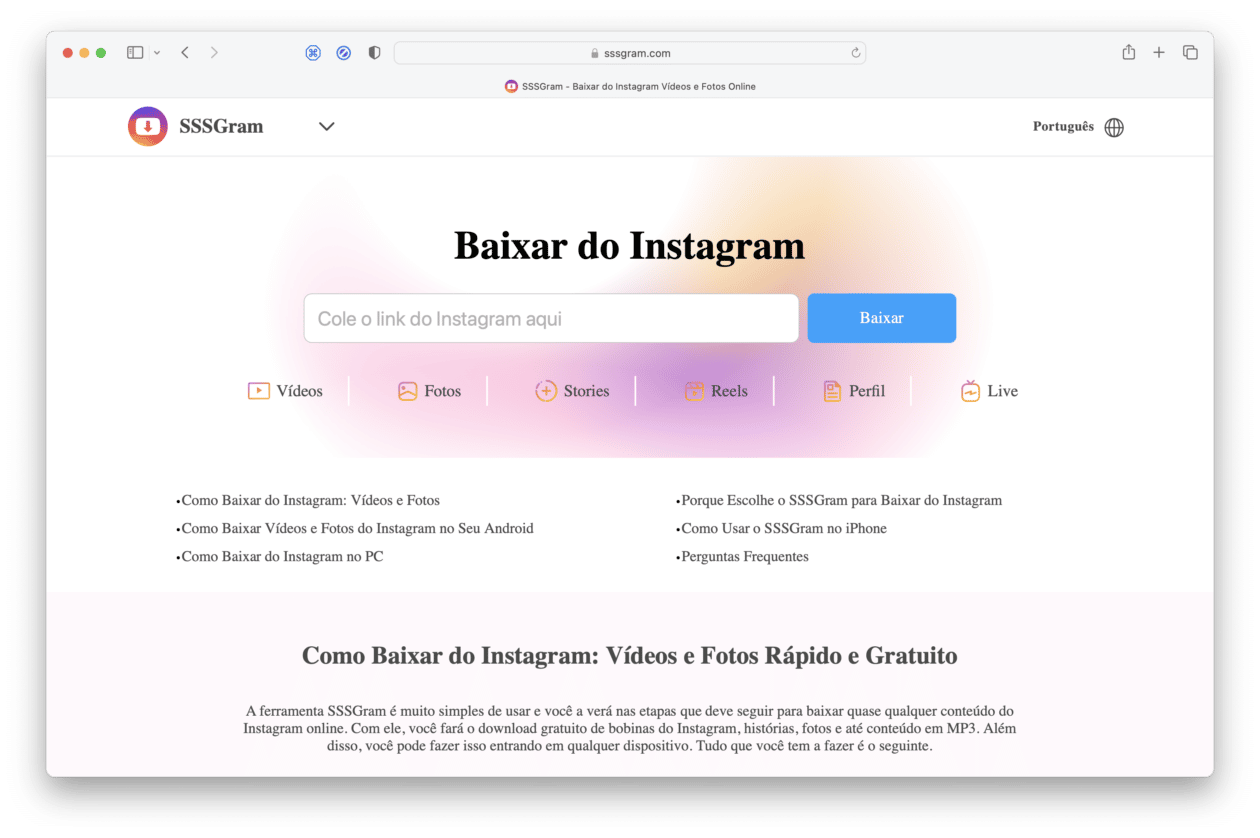The image size is (1260, 838).
Task: Click the SSSGram logo icon
Action: (x=147, y=126)
